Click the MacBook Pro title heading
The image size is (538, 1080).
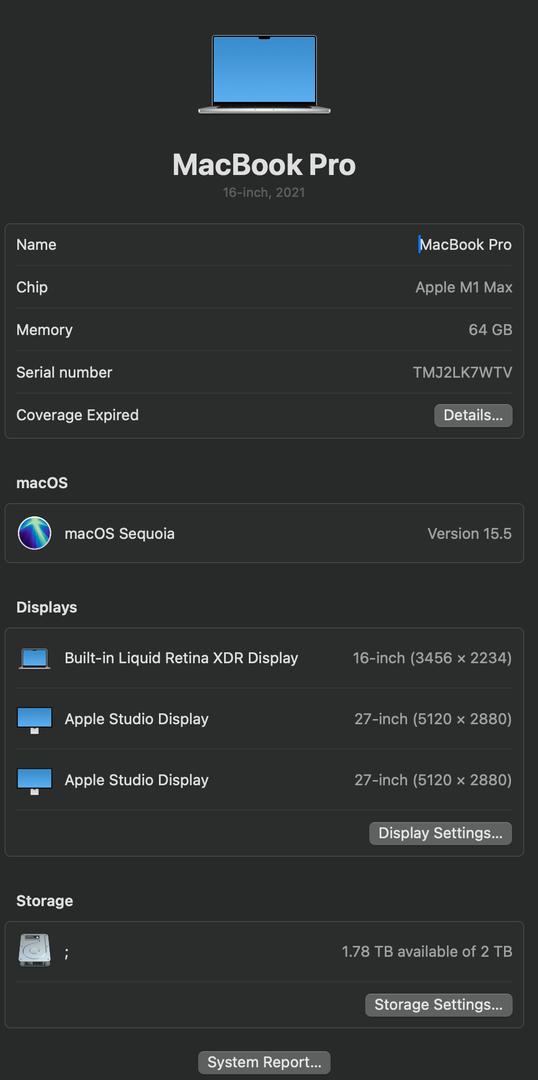coord(265,165)
